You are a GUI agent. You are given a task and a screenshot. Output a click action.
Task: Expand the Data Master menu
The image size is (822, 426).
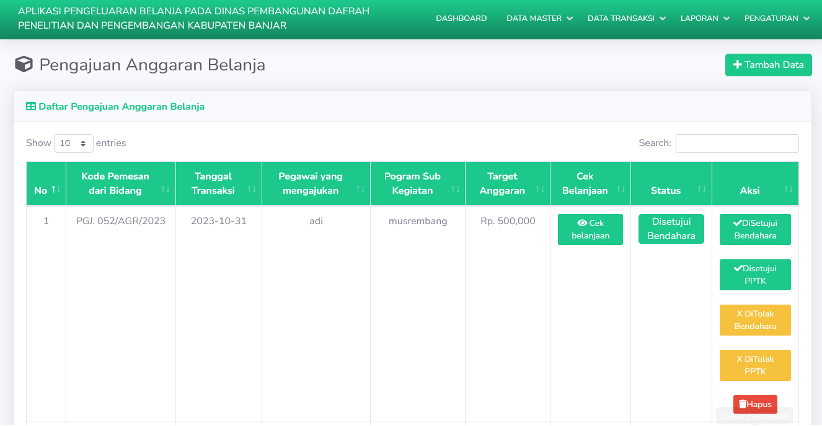pyautogui.click(x=539, y=18)
